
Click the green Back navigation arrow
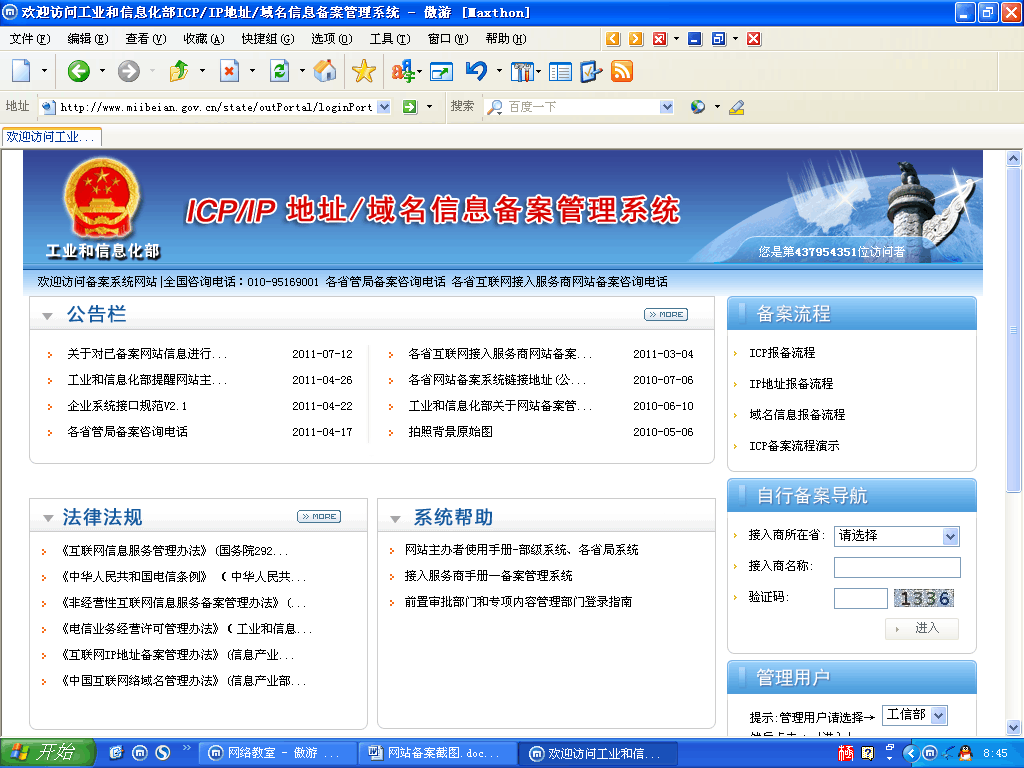(79, 71)
